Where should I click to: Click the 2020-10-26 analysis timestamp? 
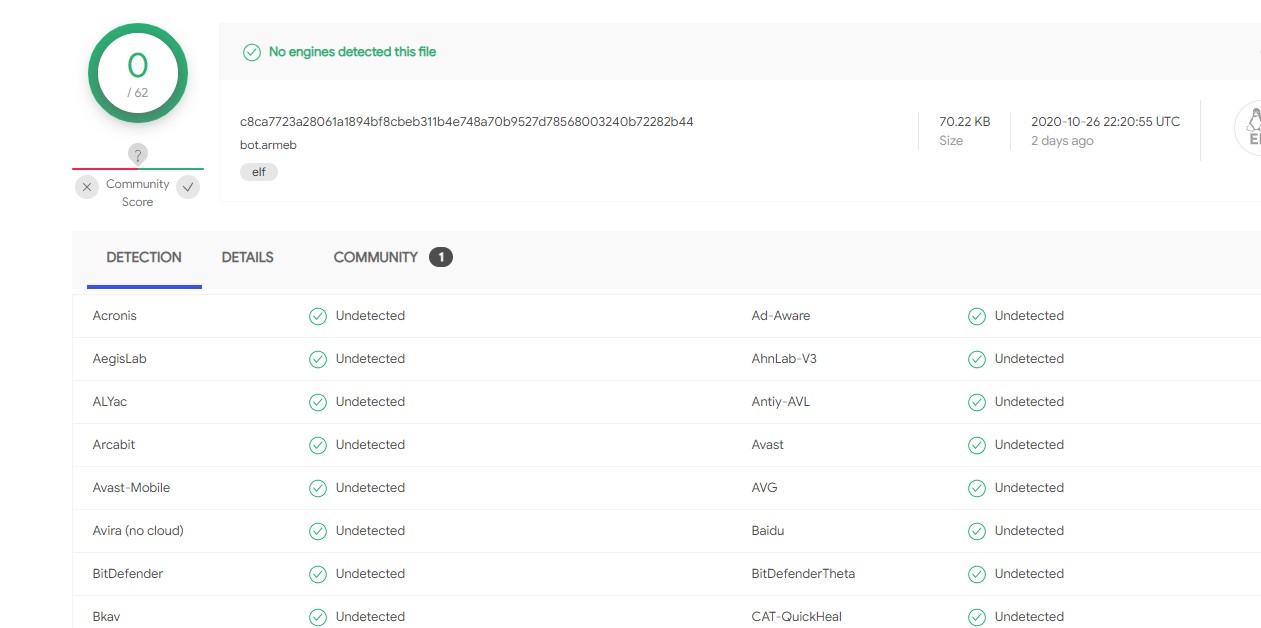(1105, 122)
